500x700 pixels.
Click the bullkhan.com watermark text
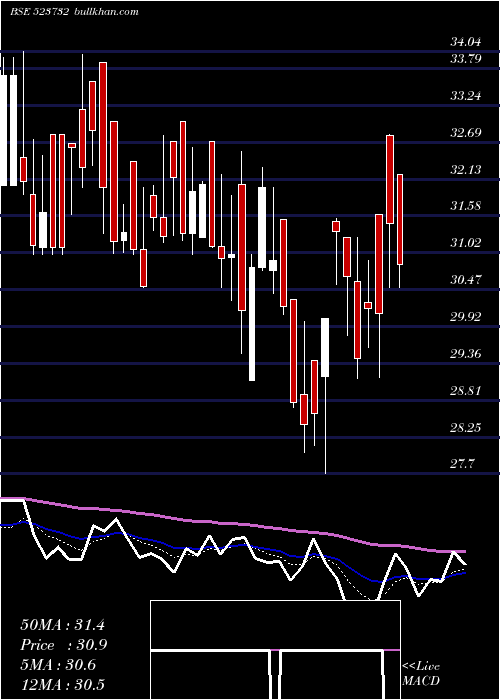(106, 11)
